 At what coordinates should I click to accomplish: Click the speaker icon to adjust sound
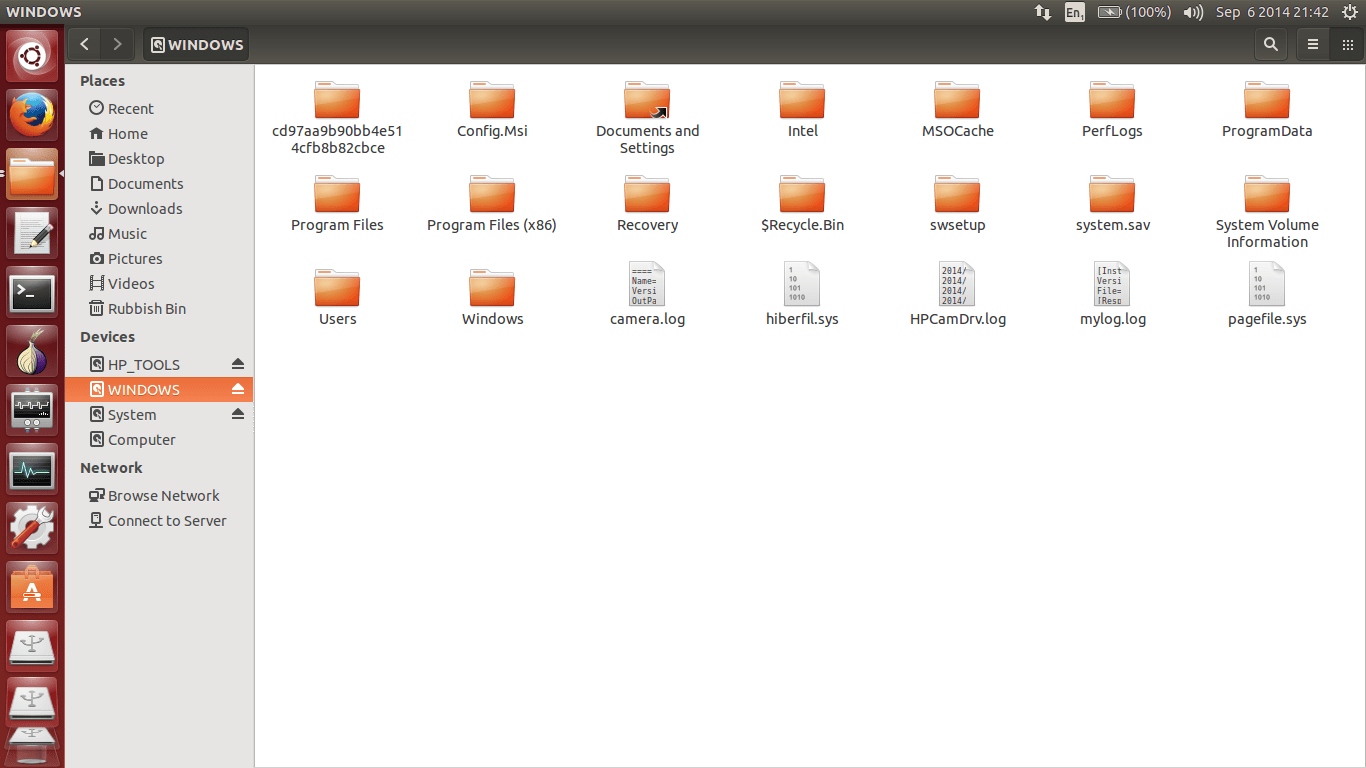click(x=1192, y=12)
